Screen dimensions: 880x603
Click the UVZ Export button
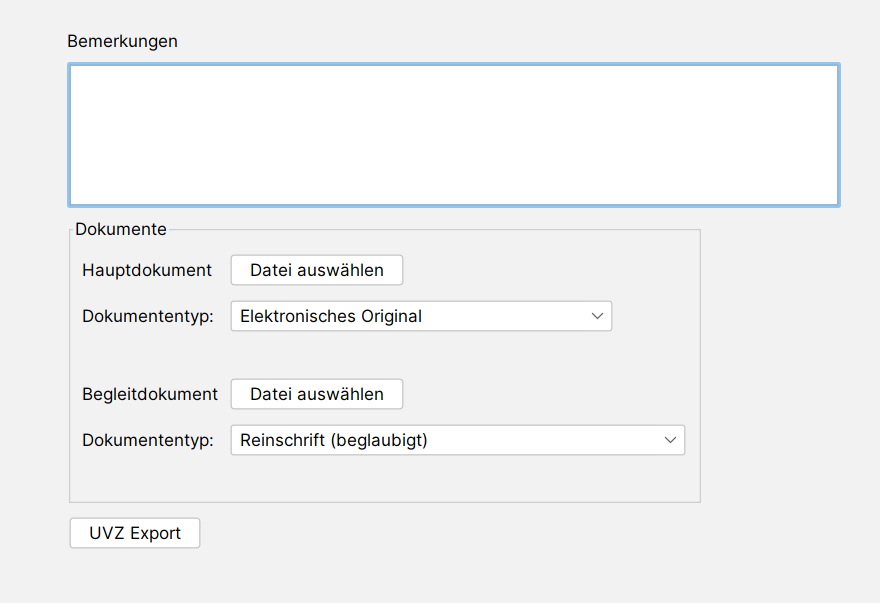point(135,533)
